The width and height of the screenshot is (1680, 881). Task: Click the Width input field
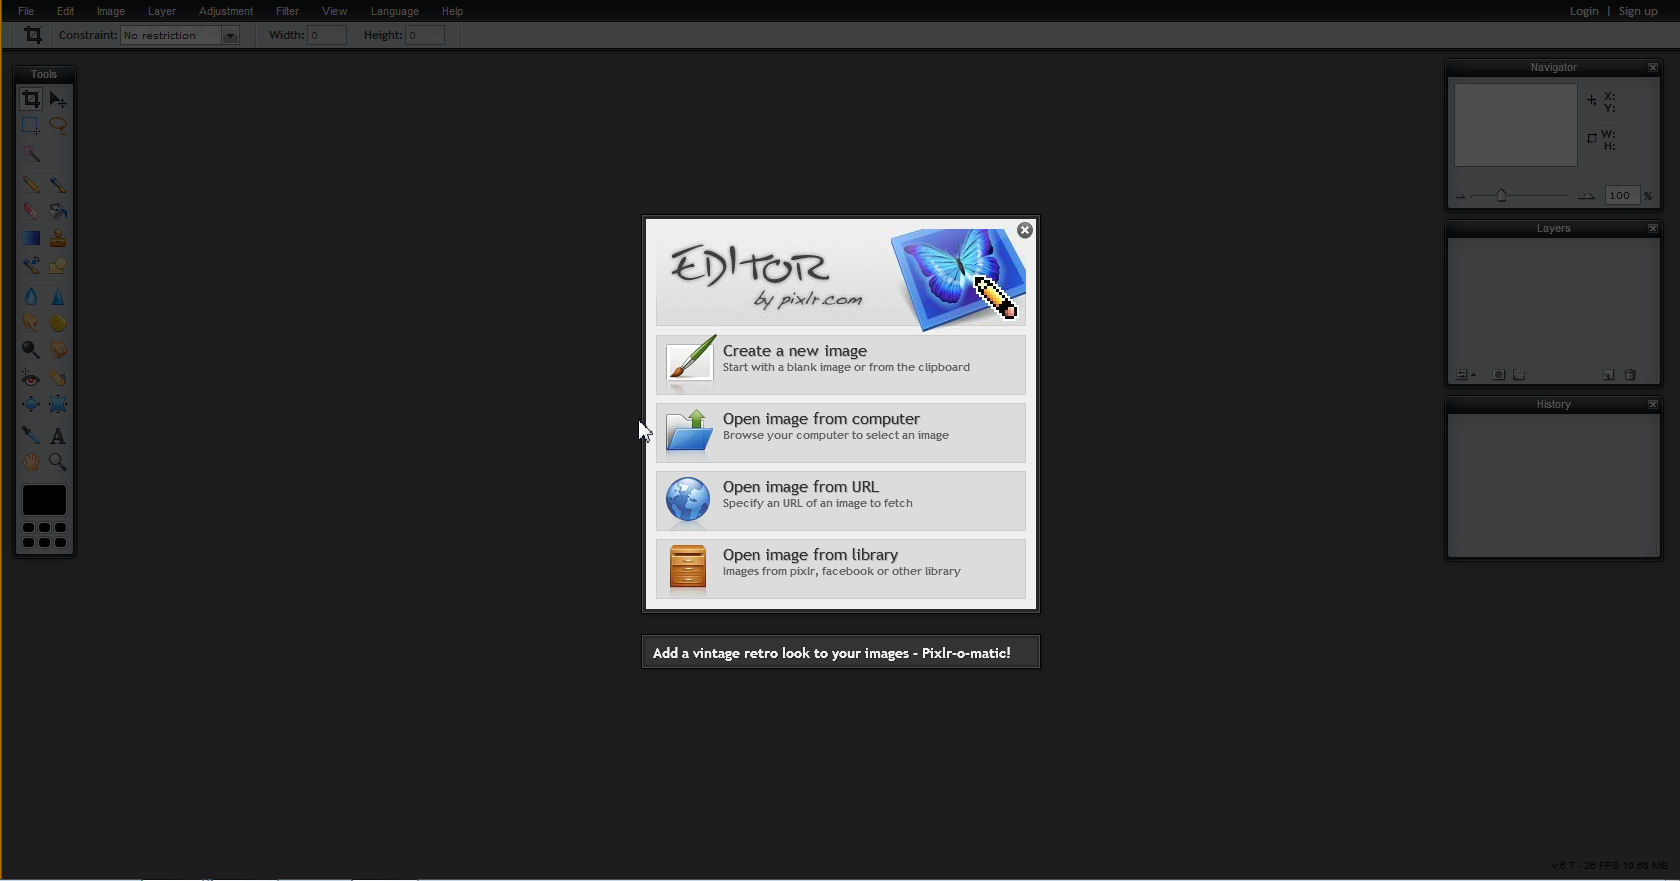click(x=327, y=35)
